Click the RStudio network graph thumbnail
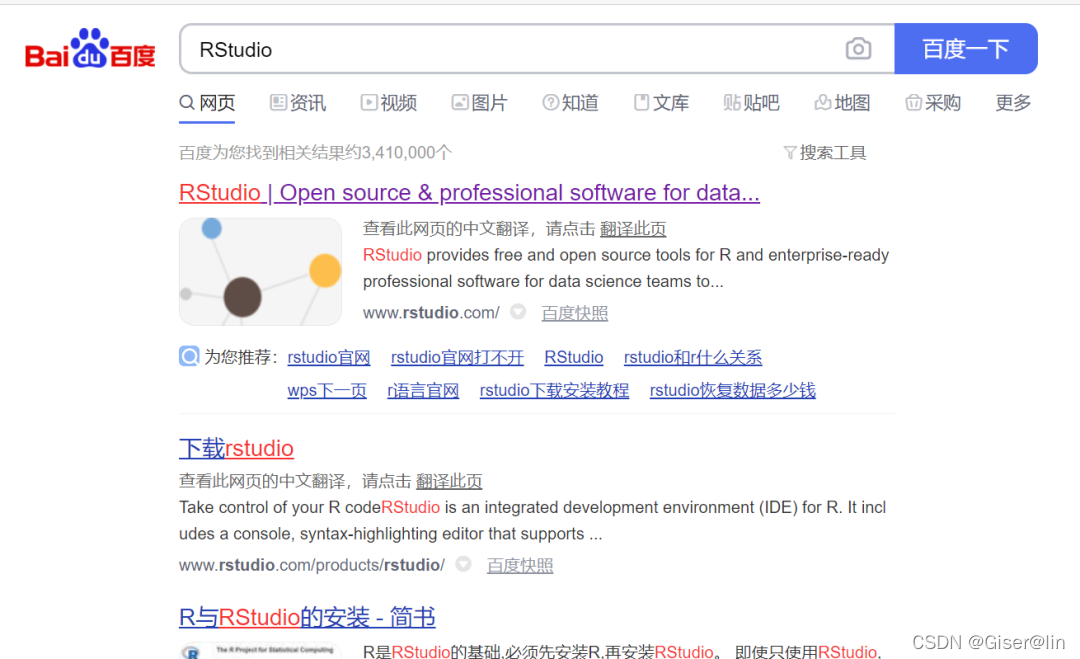1080x659 pixels. tap(260, 271)
